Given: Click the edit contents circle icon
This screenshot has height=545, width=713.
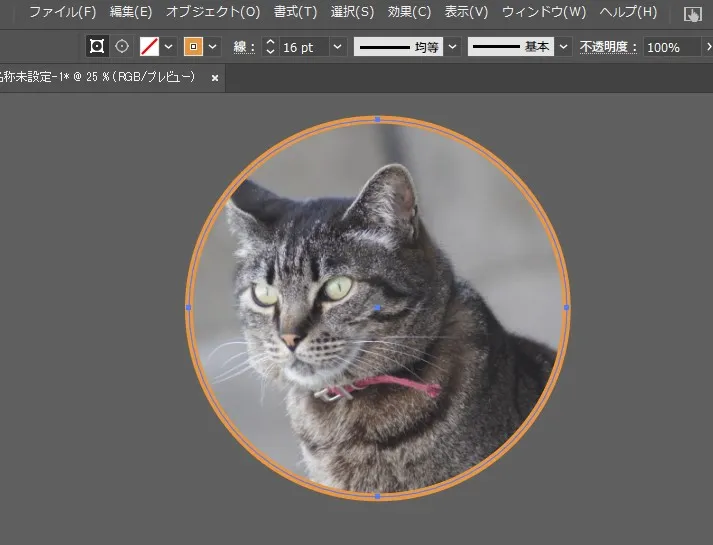Looking at the screenshot, I should coord(123,46).
